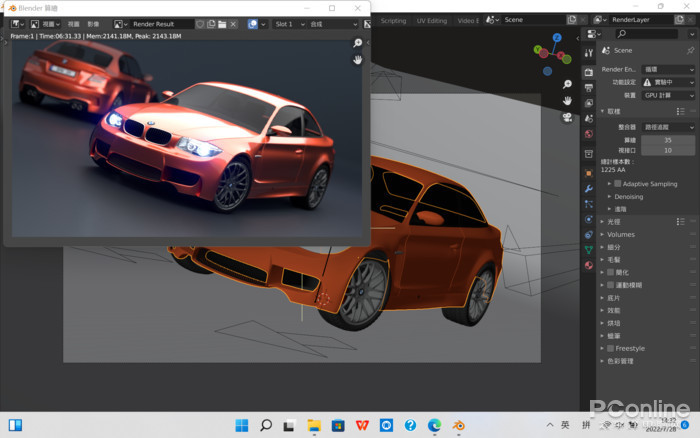The image size is (700, 438).
Task: Switch to the Video Editing workspace tab
Action: pos(467,21)
